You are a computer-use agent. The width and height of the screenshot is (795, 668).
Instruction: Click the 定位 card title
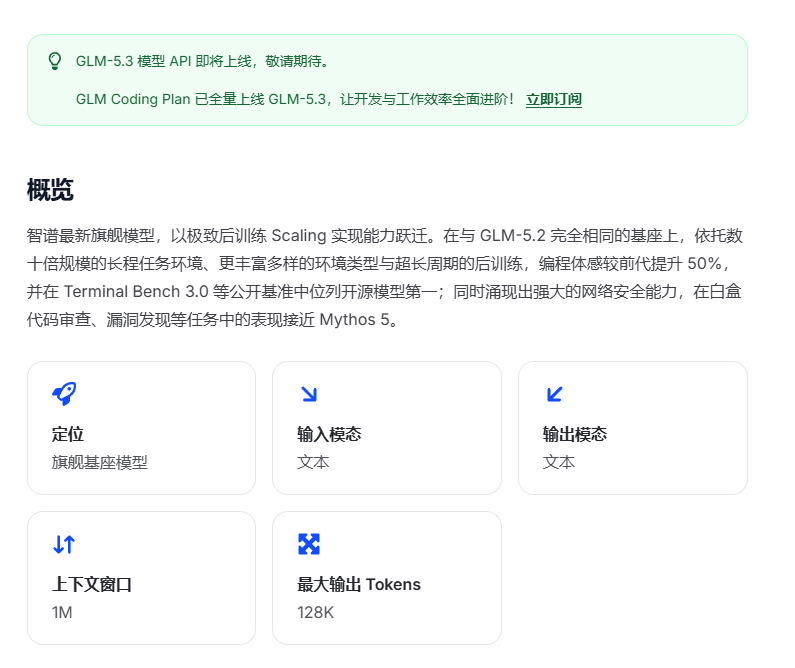click(67, 434)
